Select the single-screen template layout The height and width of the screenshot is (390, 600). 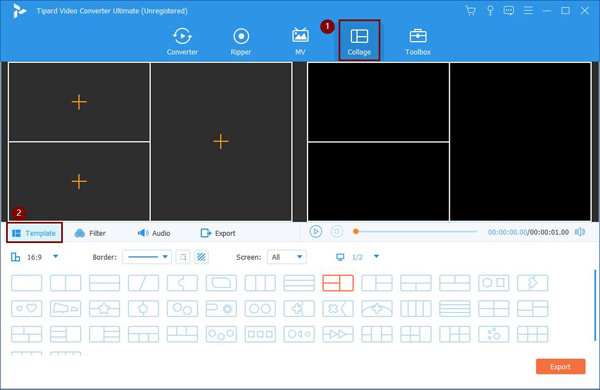27,283
